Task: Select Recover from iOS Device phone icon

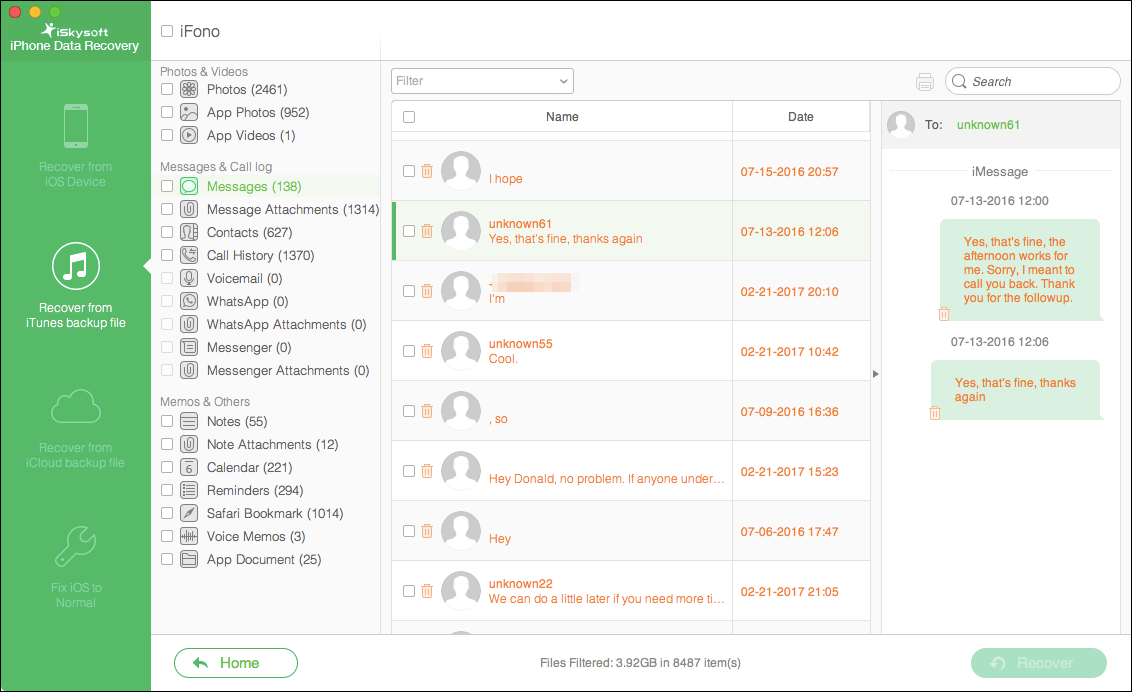Action: click(x=76, y=126)
